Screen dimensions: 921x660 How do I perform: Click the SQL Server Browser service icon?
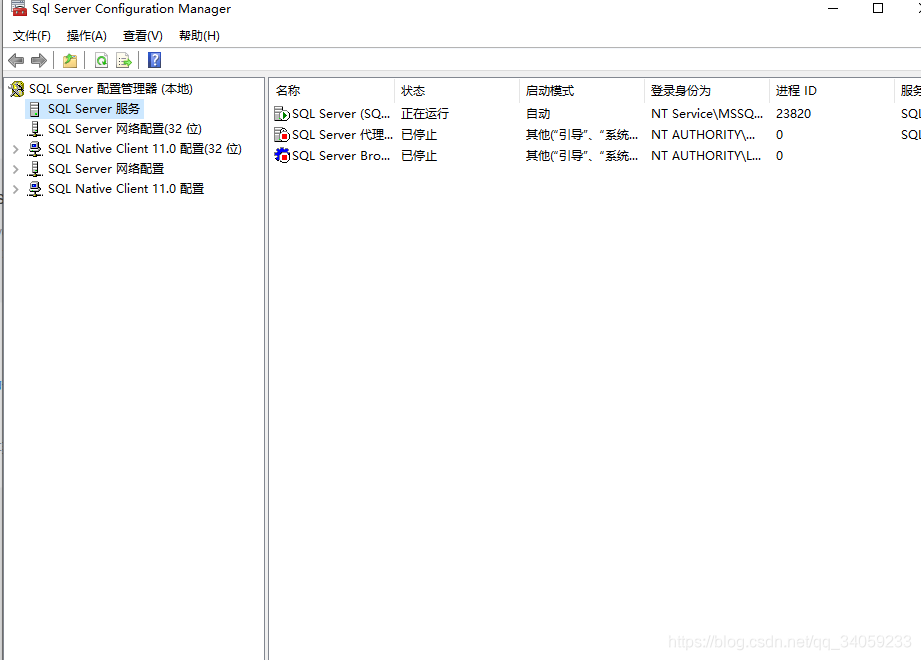[282, 156]
